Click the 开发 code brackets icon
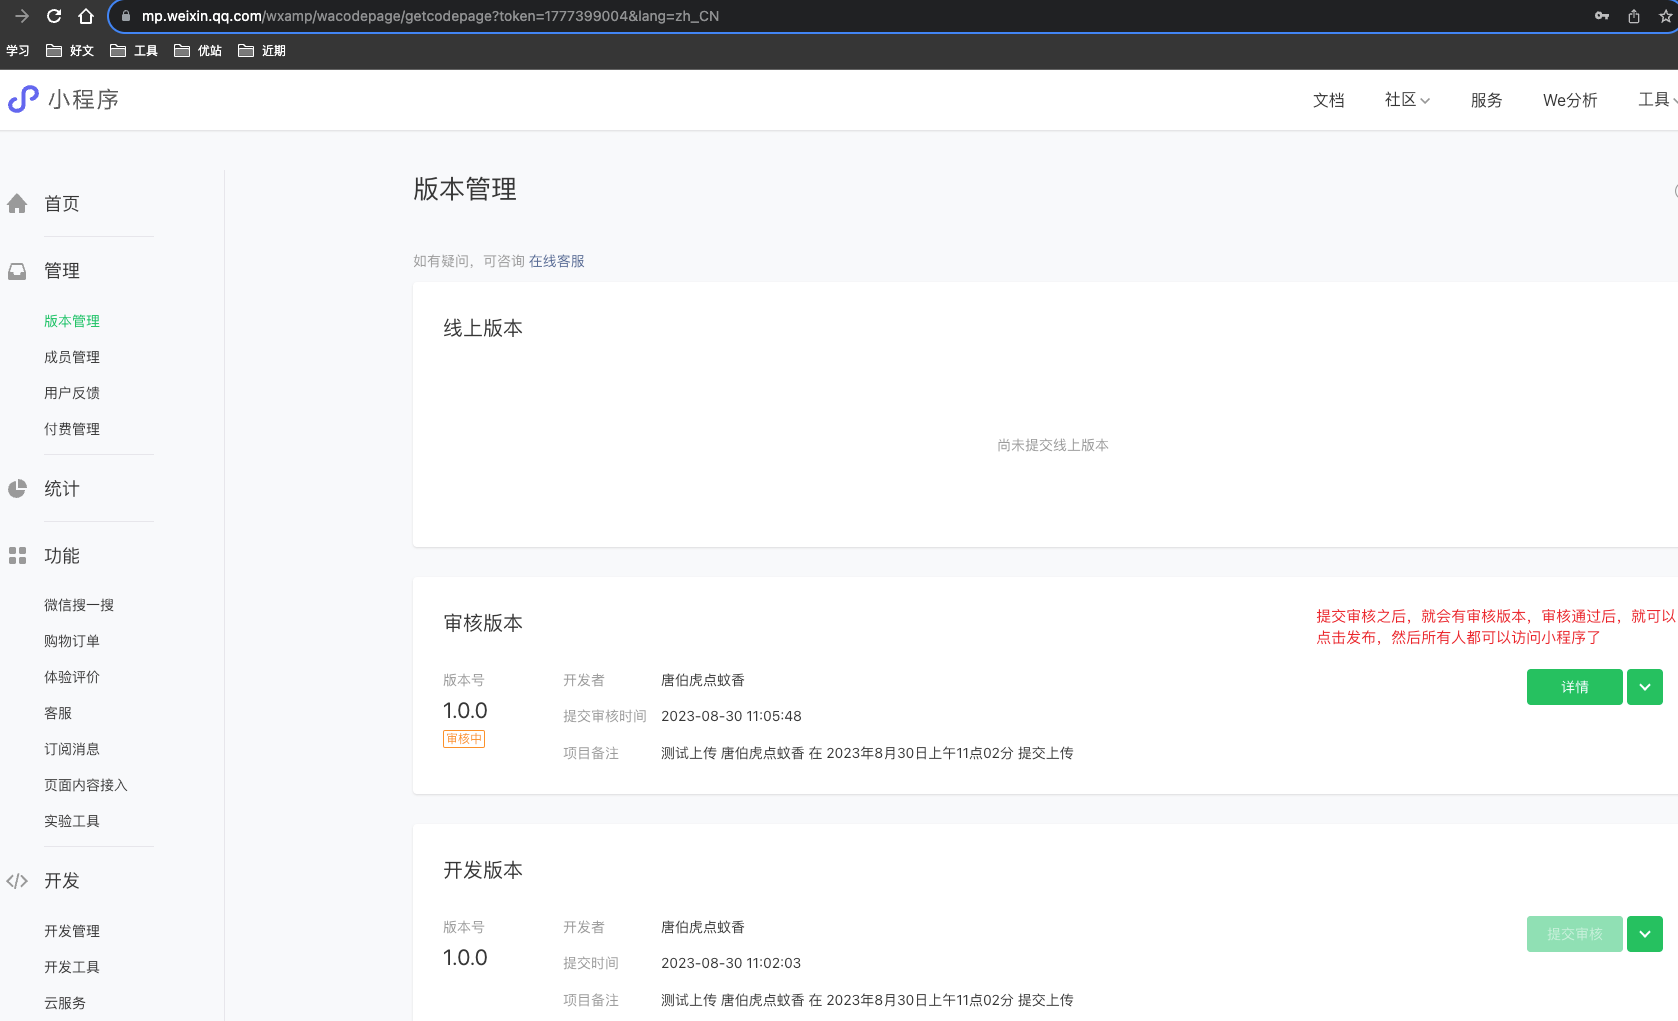This screenshot has width=1678, height=1021. 17,881
